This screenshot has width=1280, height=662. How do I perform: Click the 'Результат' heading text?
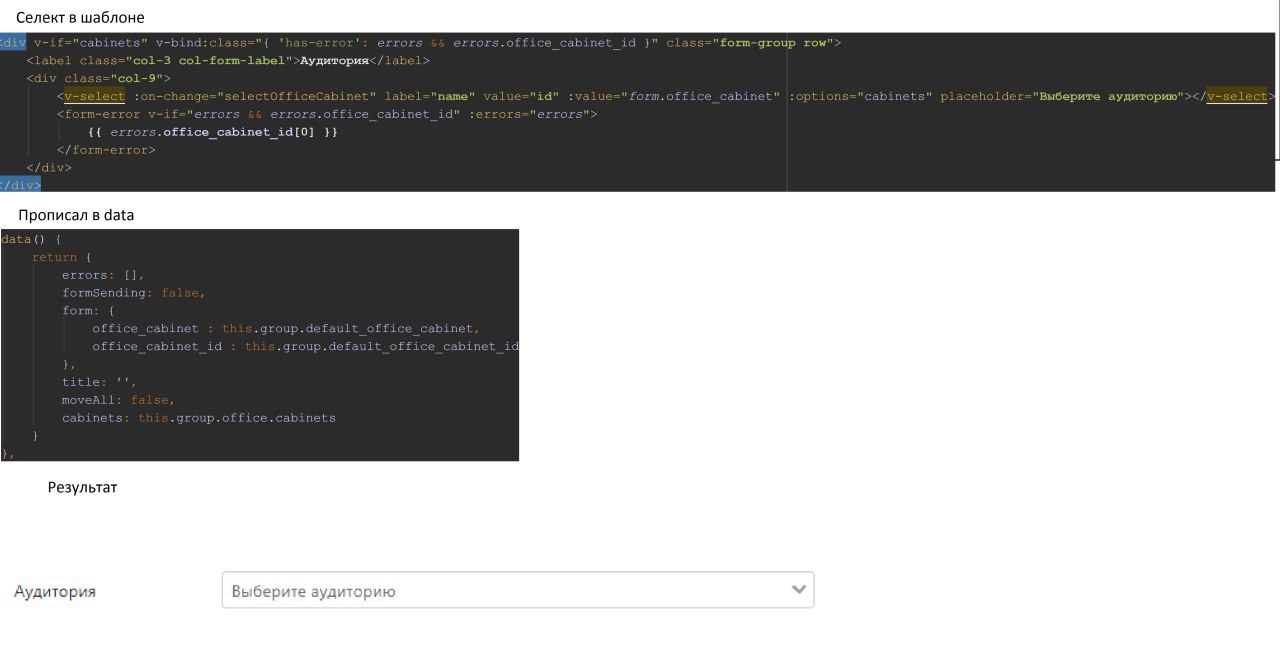(82, 487)
